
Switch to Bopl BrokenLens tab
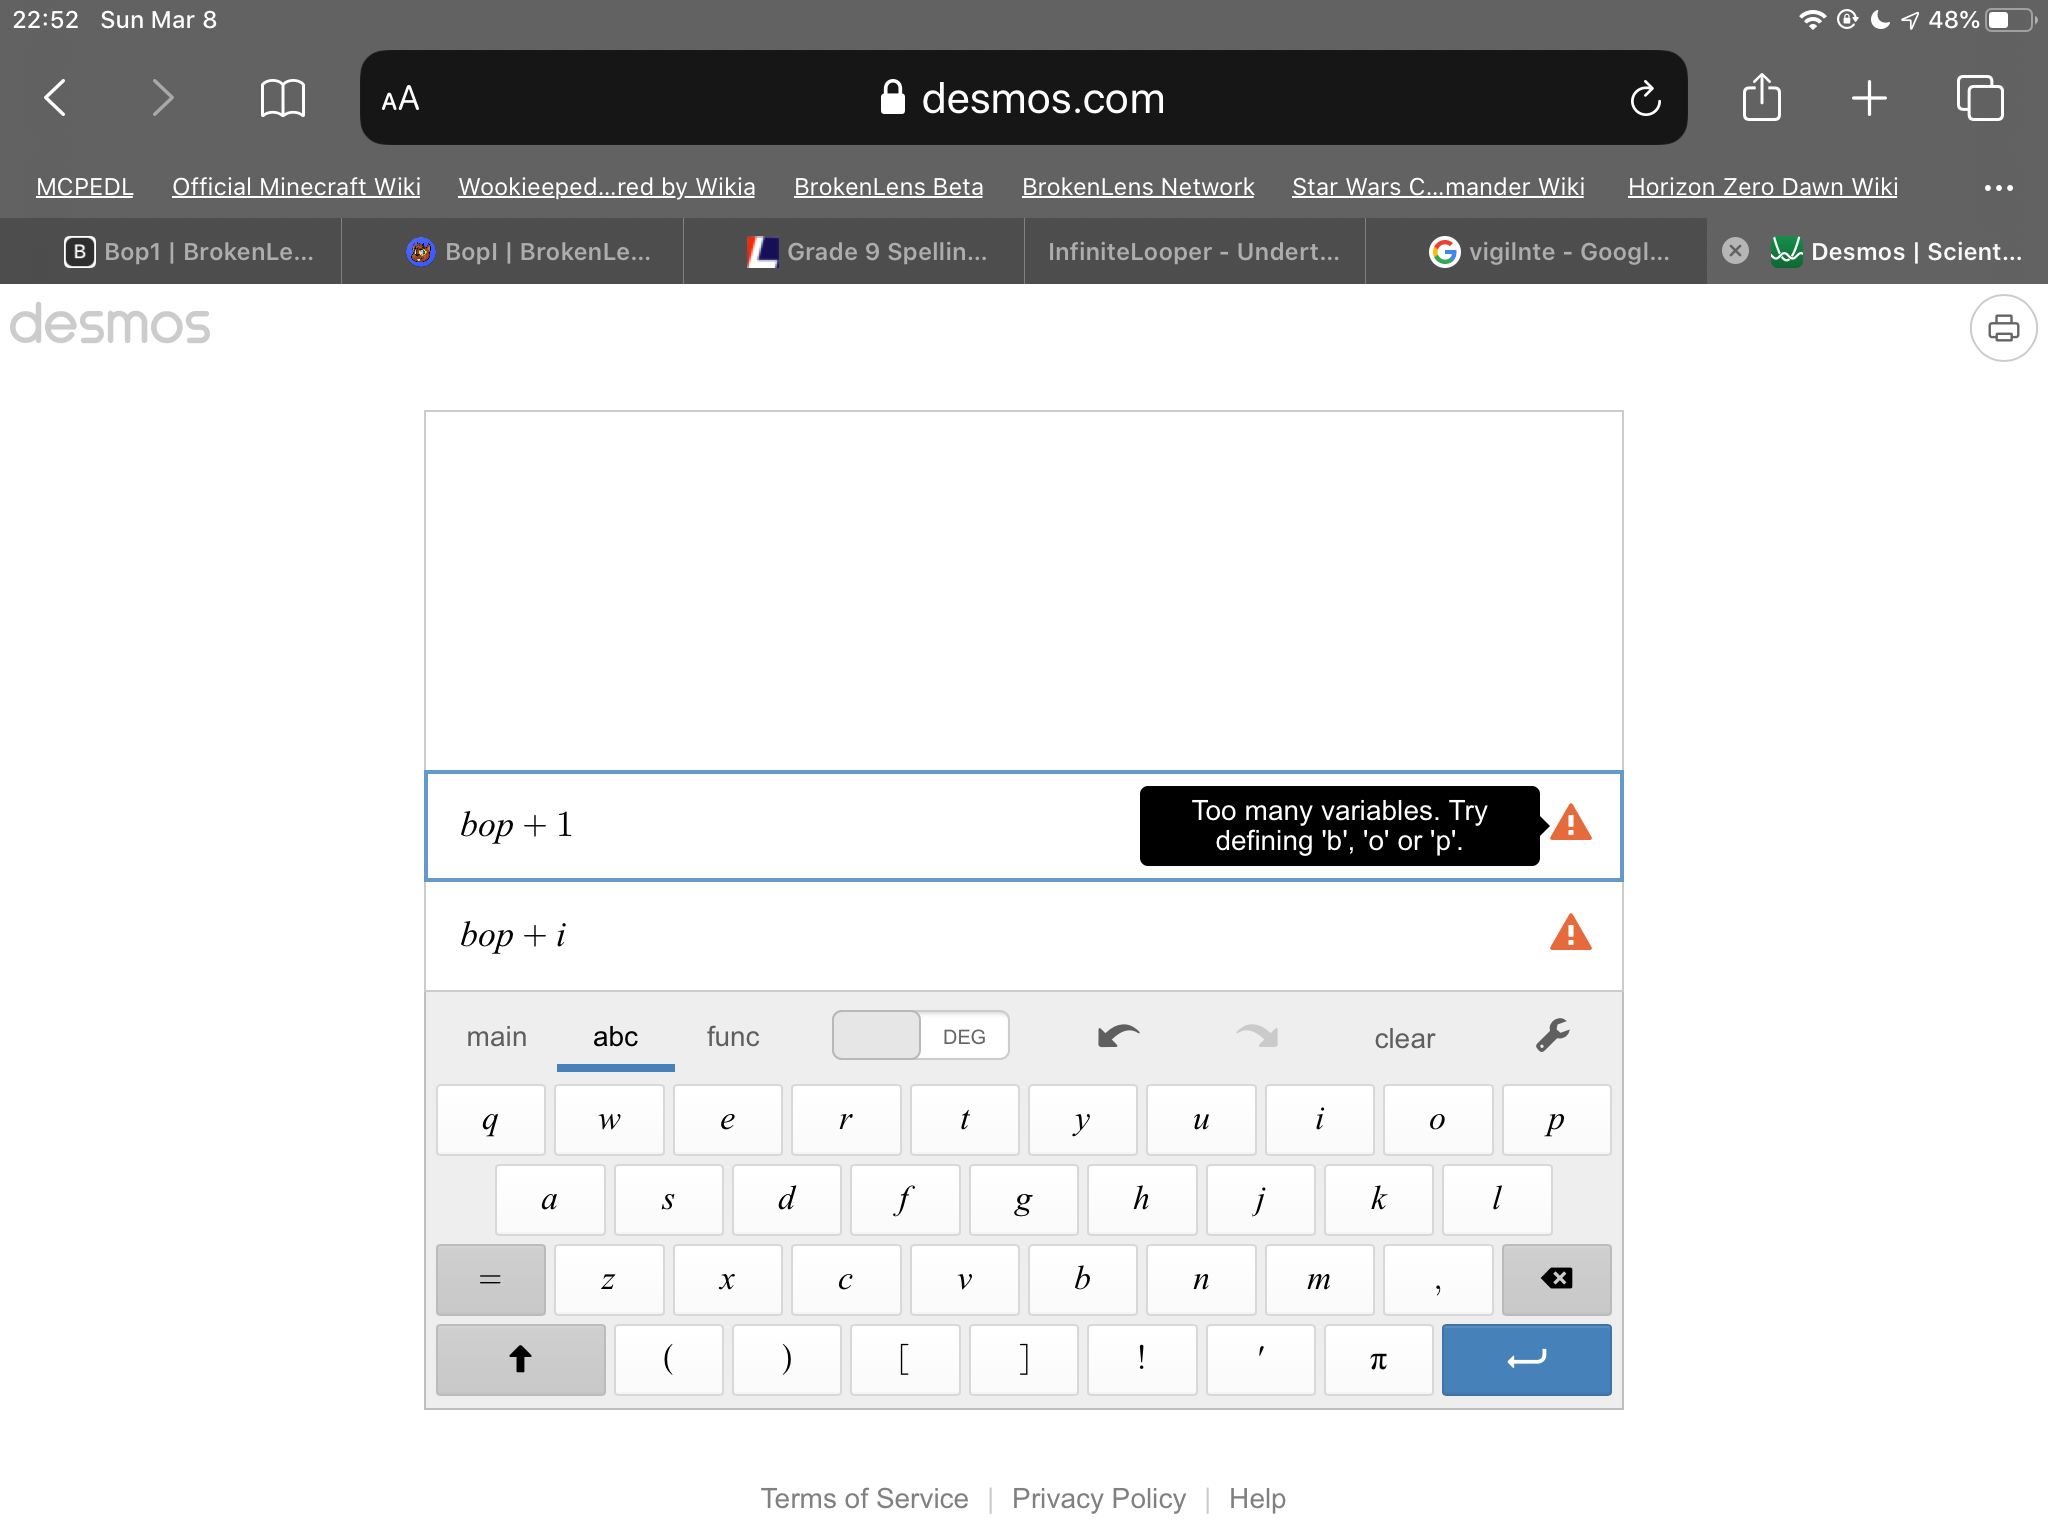tap(512, 251)
